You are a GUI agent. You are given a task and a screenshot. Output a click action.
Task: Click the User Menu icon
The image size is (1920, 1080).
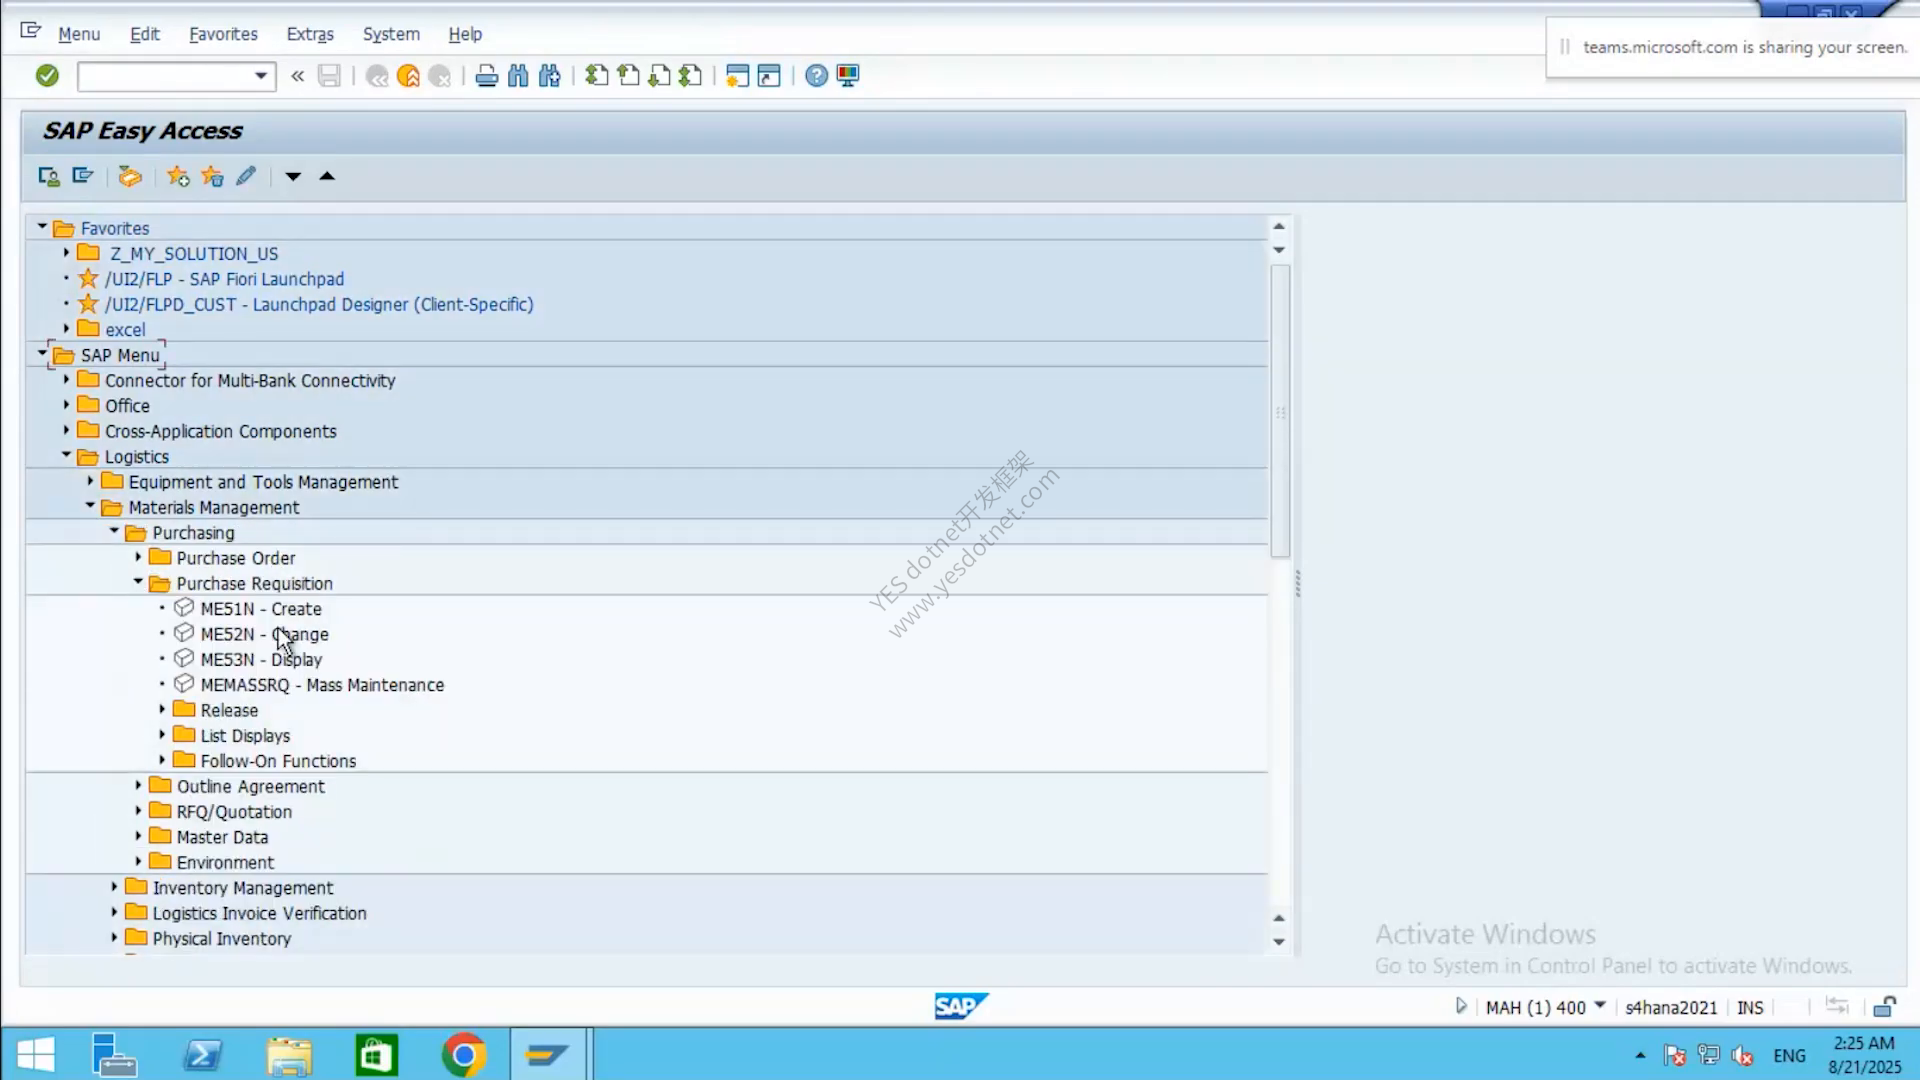point(48,177)
